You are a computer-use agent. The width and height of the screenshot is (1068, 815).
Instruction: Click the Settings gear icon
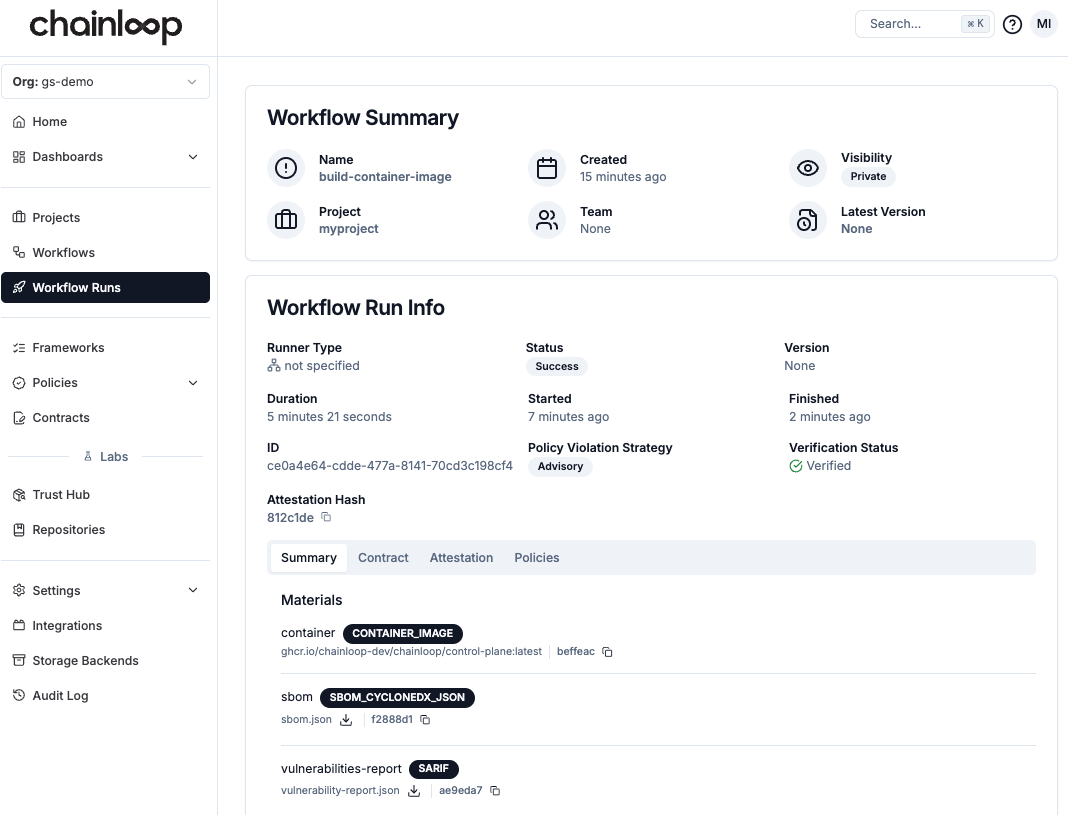click(x=19, y=590)
